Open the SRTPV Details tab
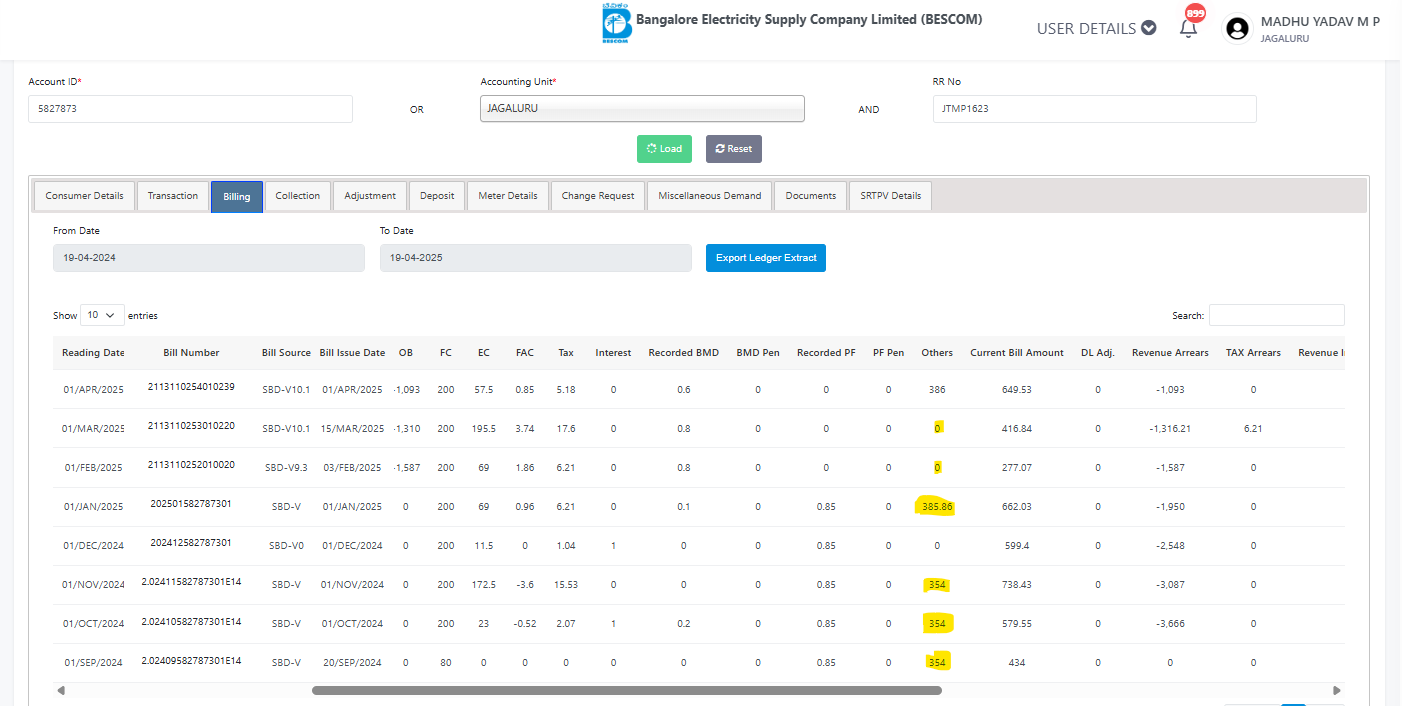 (891, 196)
